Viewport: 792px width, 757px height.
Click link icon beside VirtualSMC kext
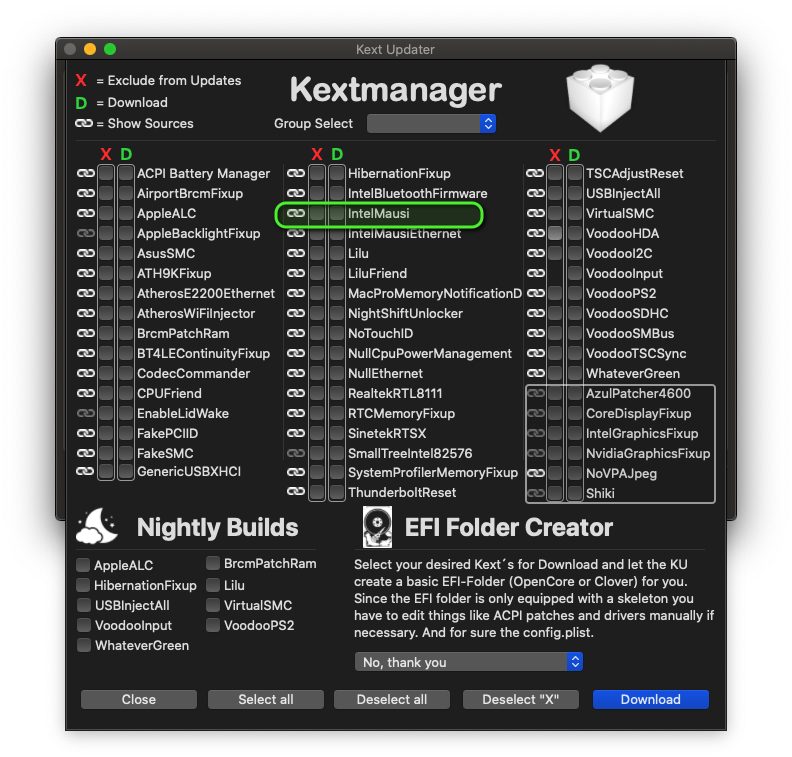point(535,213)
